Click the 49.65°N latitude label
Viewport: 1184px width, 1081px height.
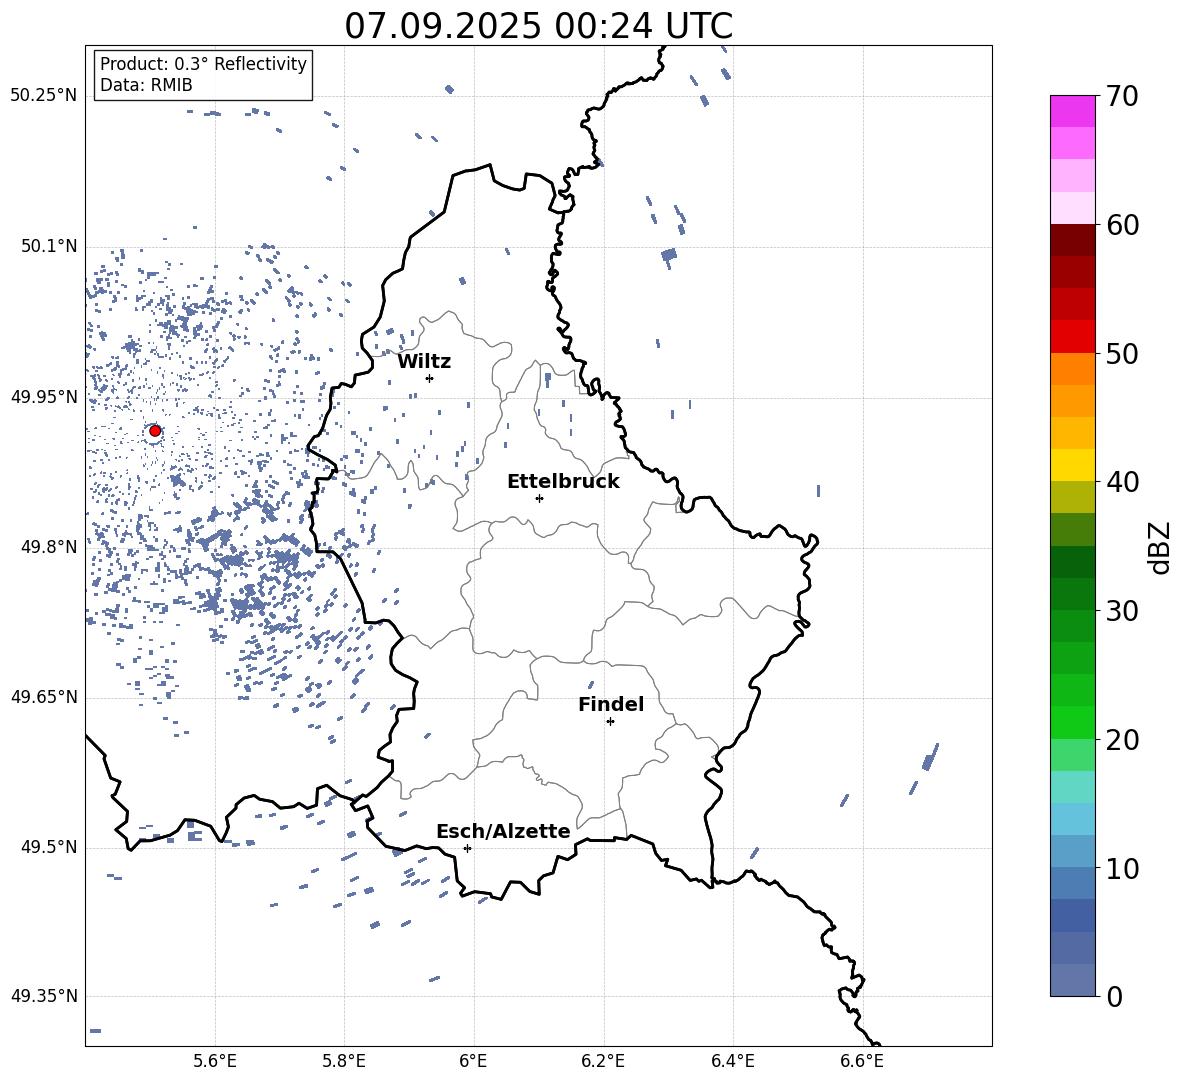coord(44,697)
